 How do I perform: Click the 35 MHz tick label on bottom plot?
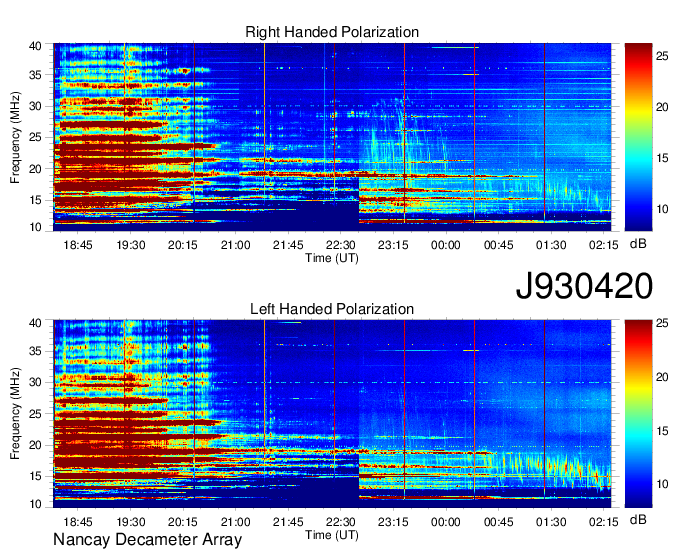[x=35, y=351]
